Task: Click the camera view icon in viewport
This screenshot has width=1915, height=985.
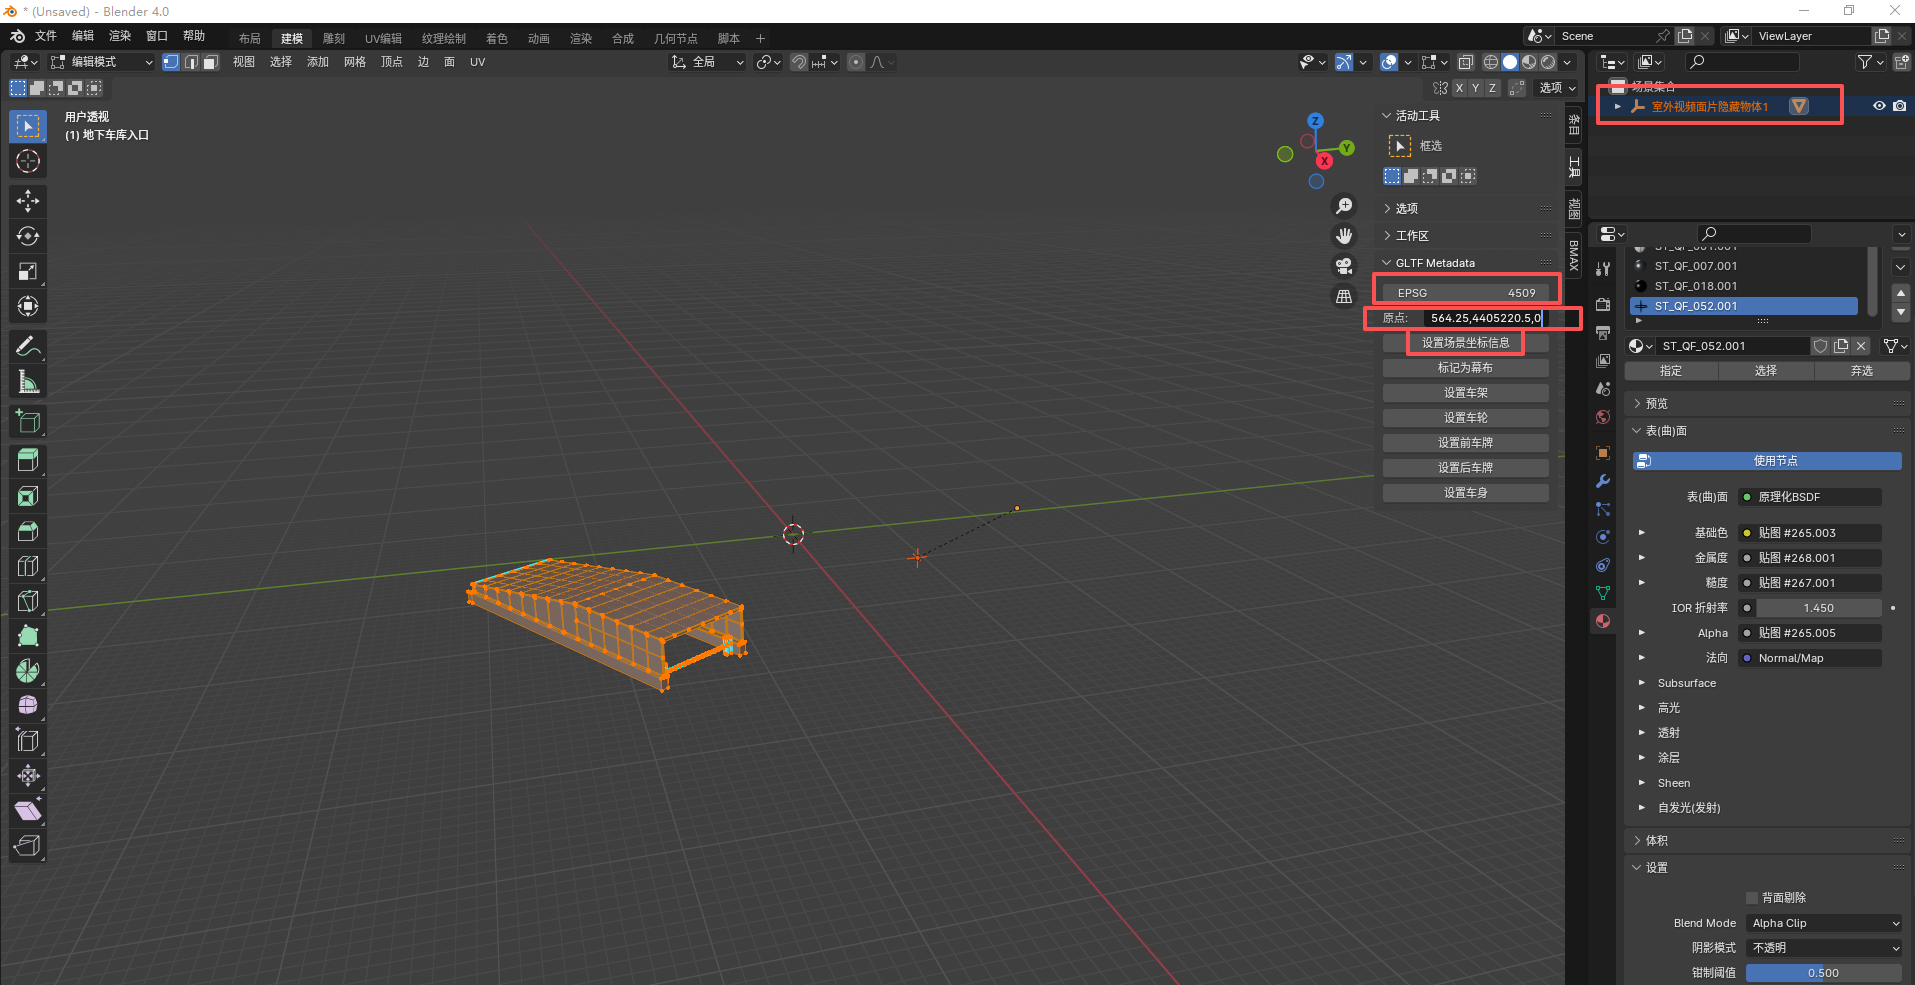Action: (1344, 266)
